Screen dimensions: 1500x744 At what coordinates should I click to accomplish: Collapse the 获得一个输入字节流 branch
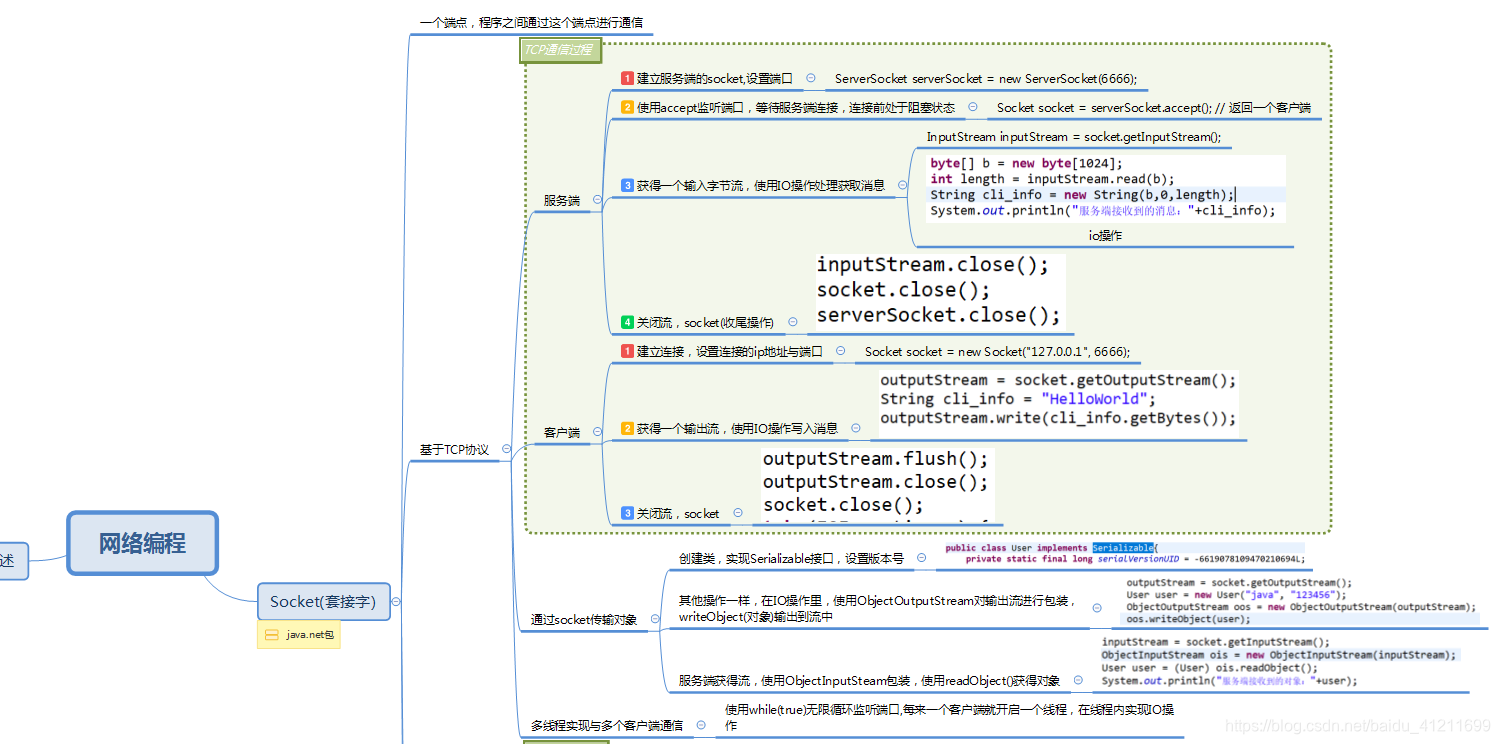902,185
